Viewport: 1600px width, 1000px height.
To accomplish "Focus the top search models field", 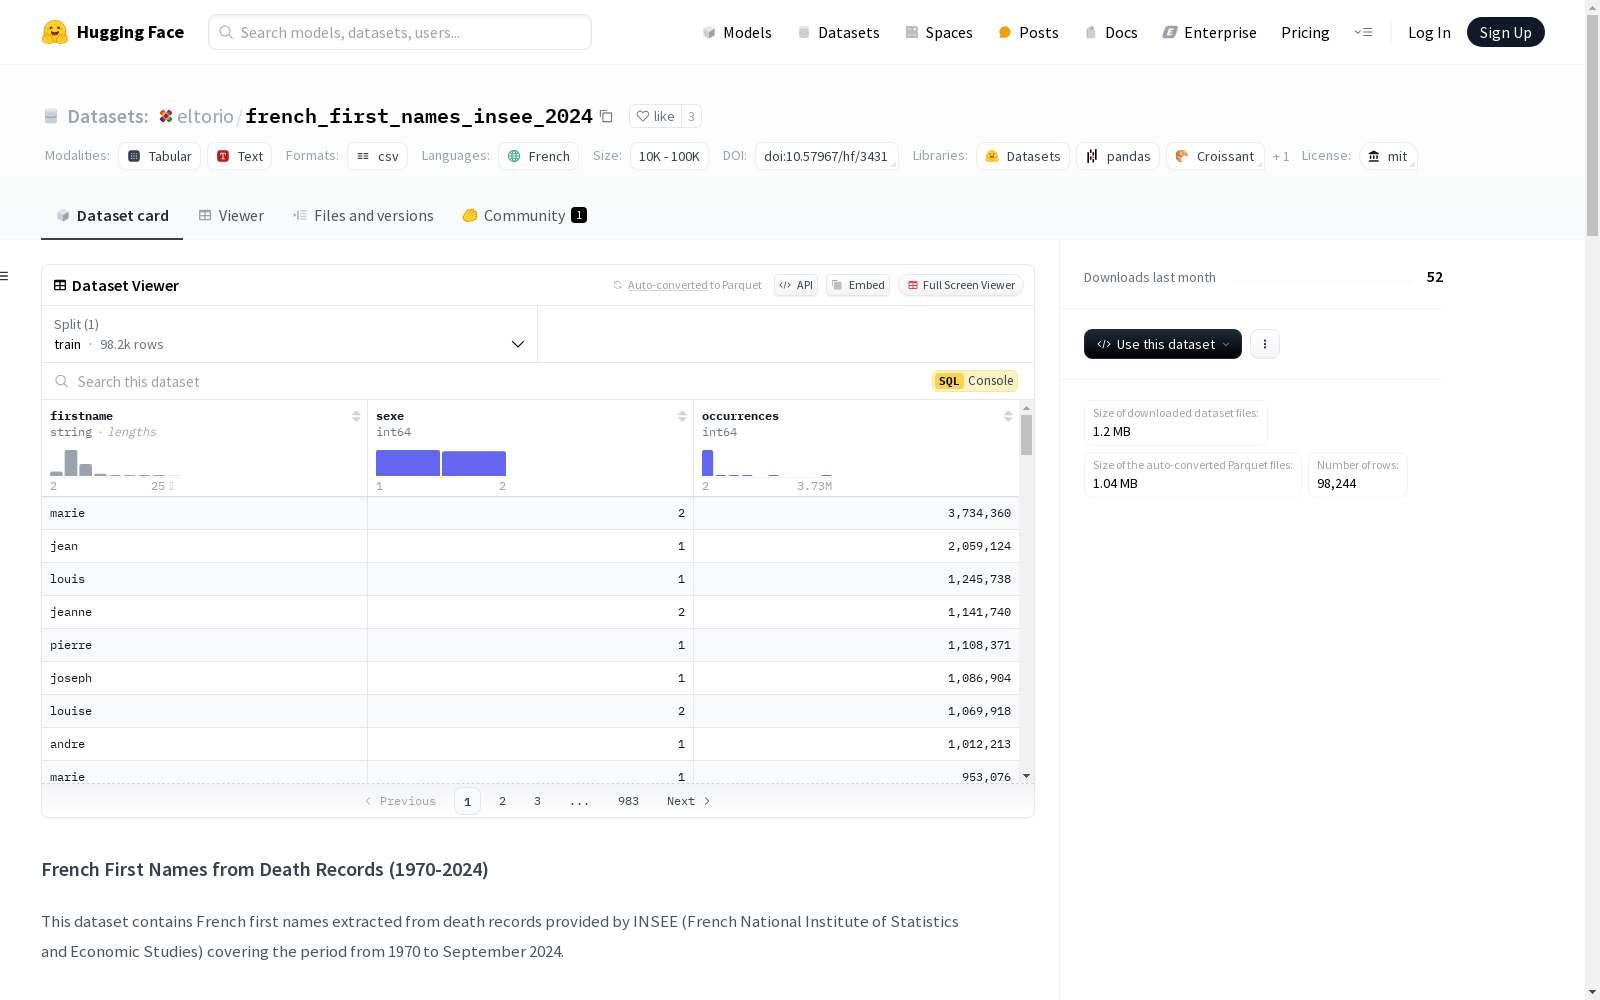I will coord(400,32).
